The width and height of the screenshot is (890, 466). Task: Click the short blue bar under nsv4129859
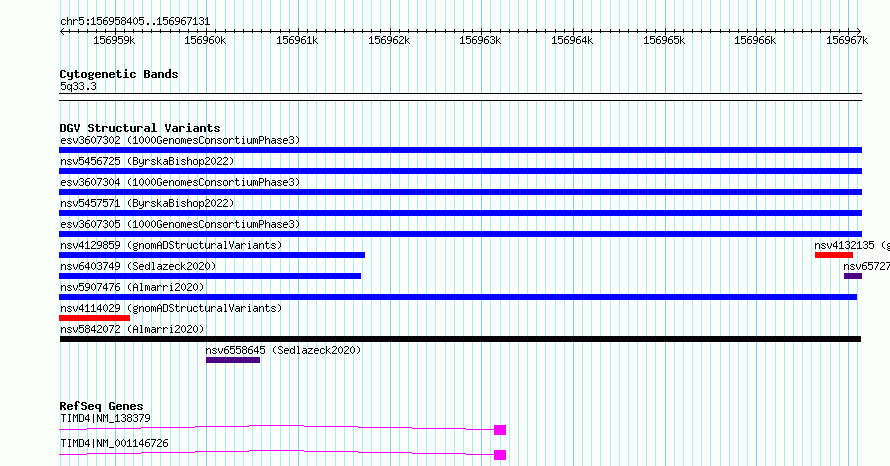pos(212,255)
